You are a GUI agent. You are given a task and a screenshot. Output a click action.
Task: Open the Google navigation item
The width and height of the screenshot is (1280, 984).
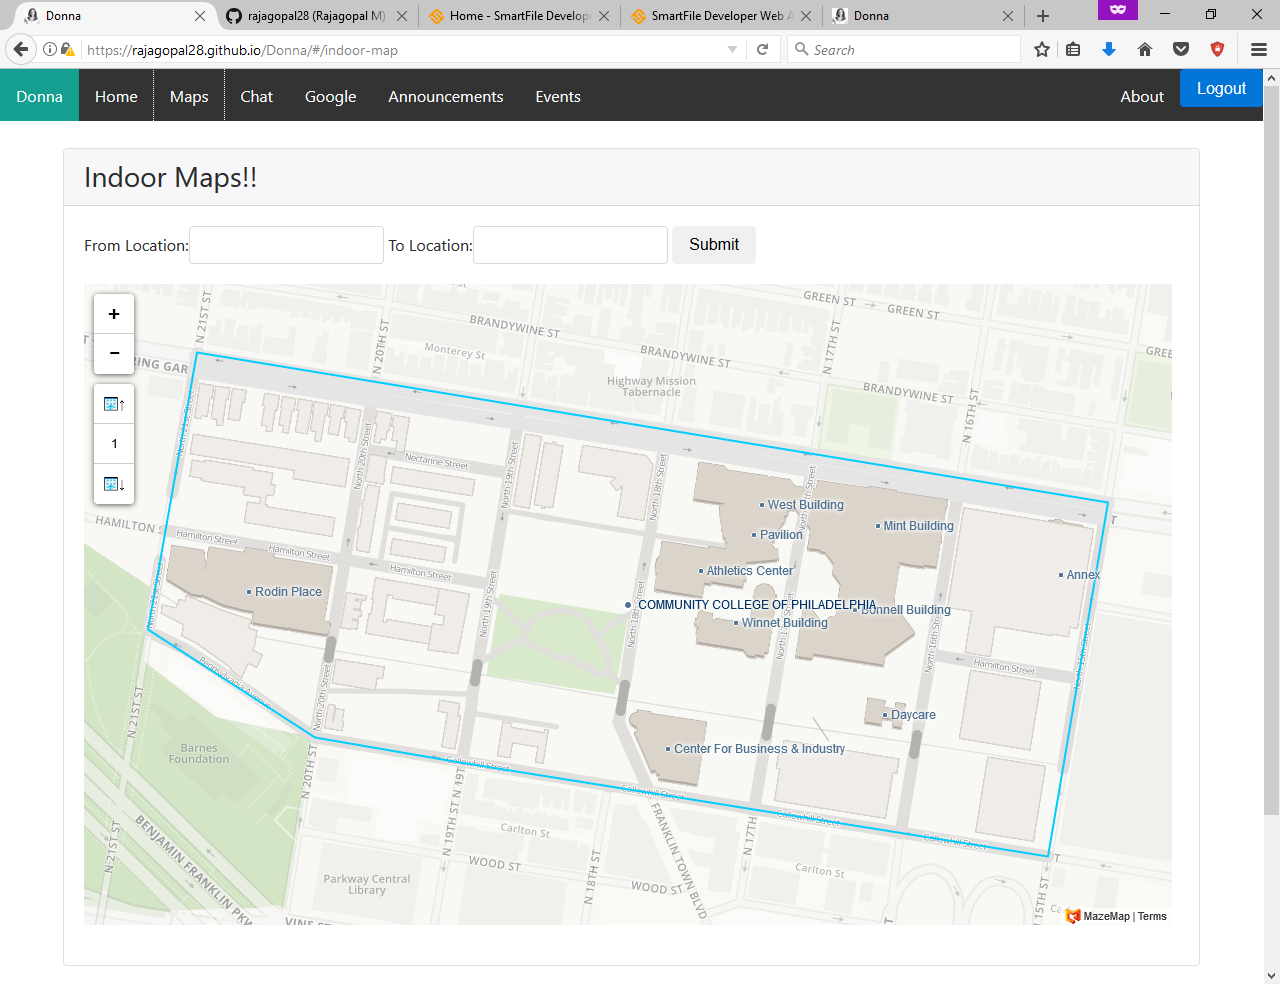point(331,96)
